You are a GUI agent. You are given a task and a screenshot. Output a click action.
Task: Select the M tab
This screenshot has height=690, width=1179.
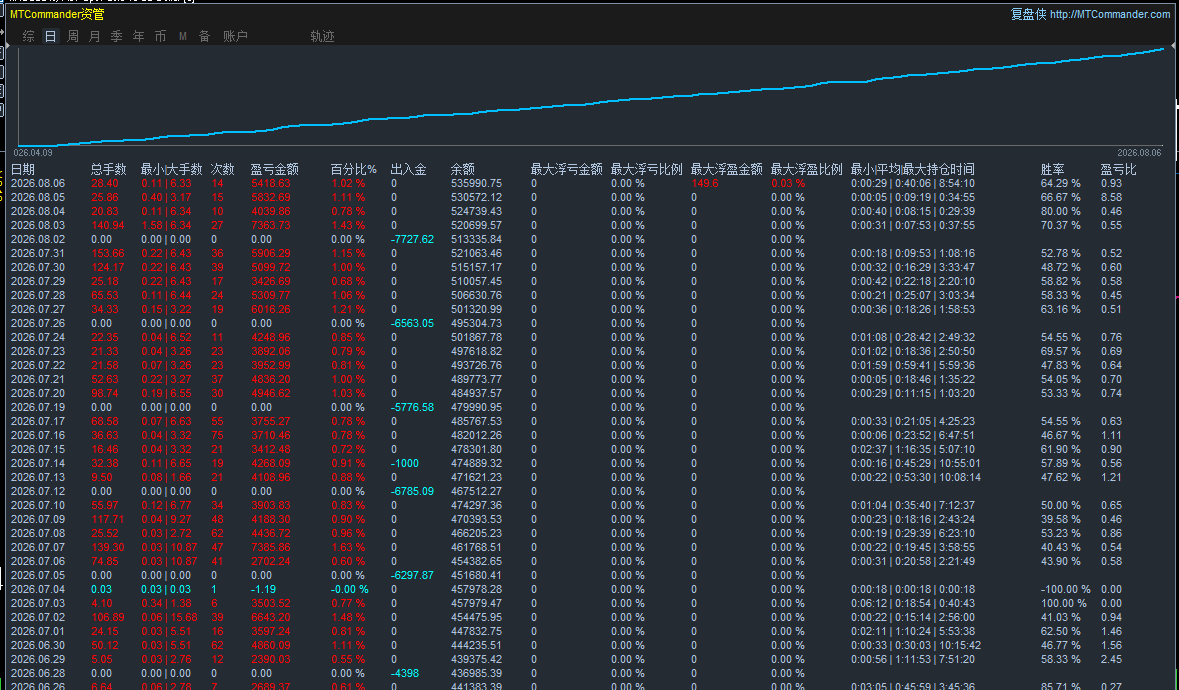coord(183,36)
